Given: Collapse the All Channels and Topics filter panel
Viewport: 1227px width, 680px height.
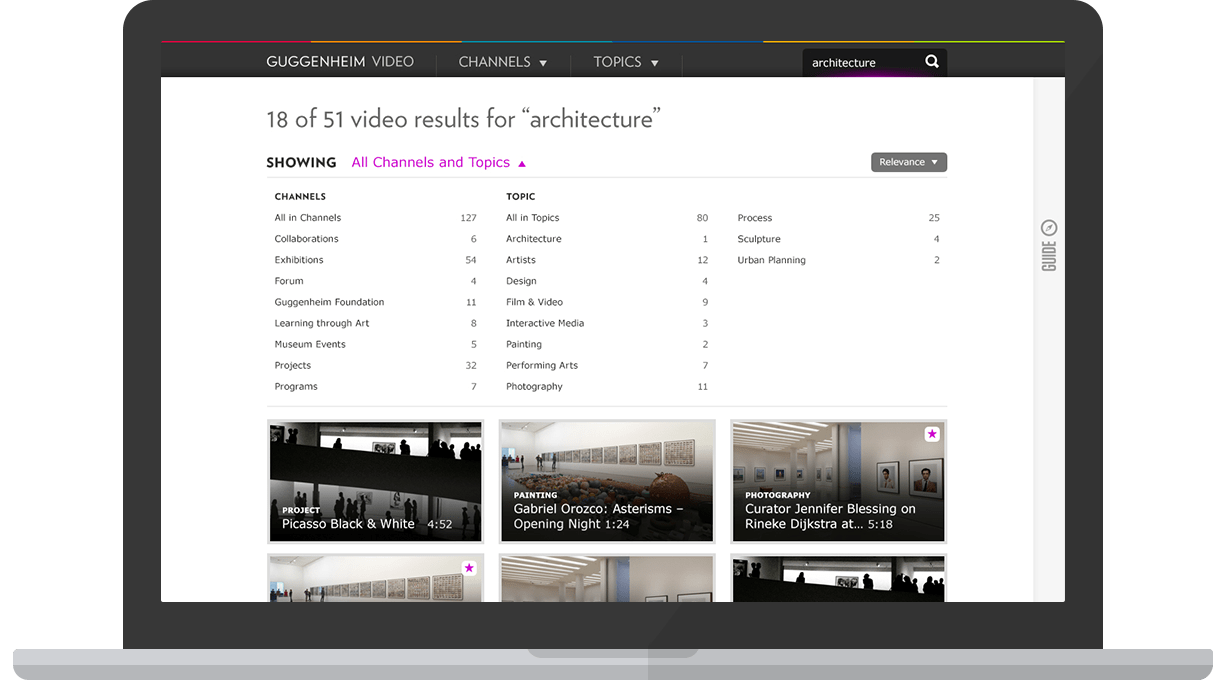Looking at the screenshot, I should [x=439, y=161].
